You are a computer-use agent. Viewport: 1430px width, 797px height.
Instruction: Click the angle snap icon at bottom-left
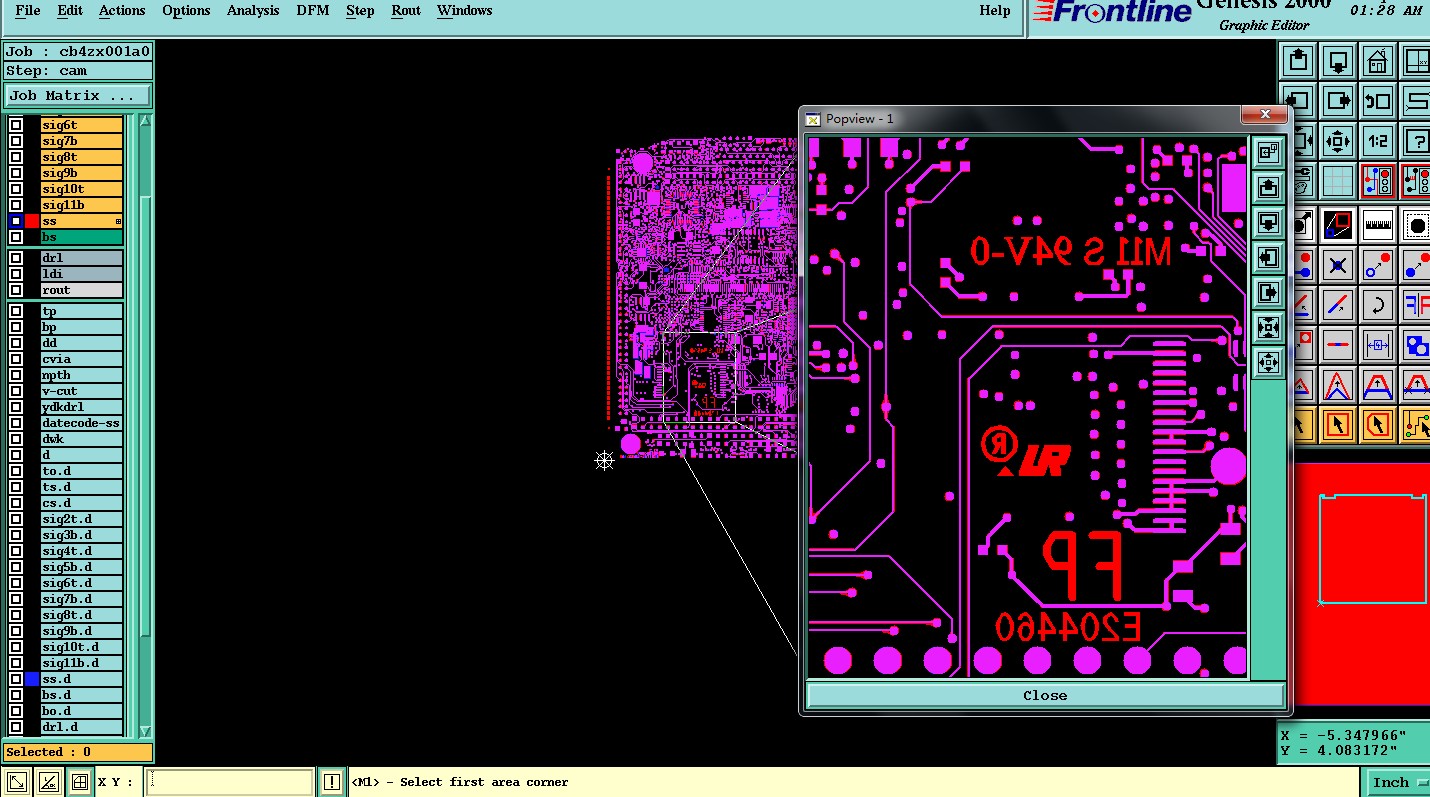point(48,782)
